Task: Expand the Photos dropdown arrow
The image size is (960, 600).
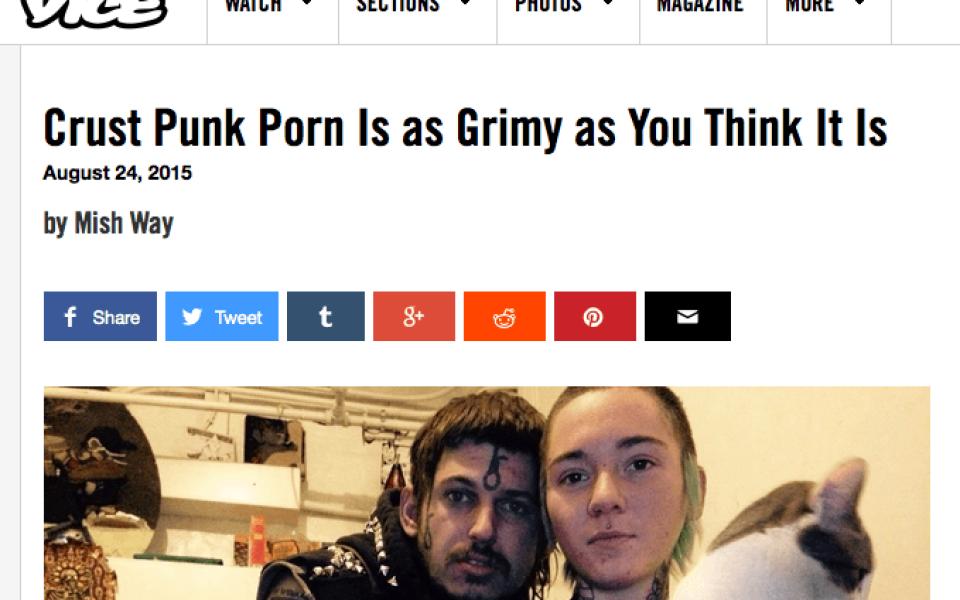Action: [608, 3]
